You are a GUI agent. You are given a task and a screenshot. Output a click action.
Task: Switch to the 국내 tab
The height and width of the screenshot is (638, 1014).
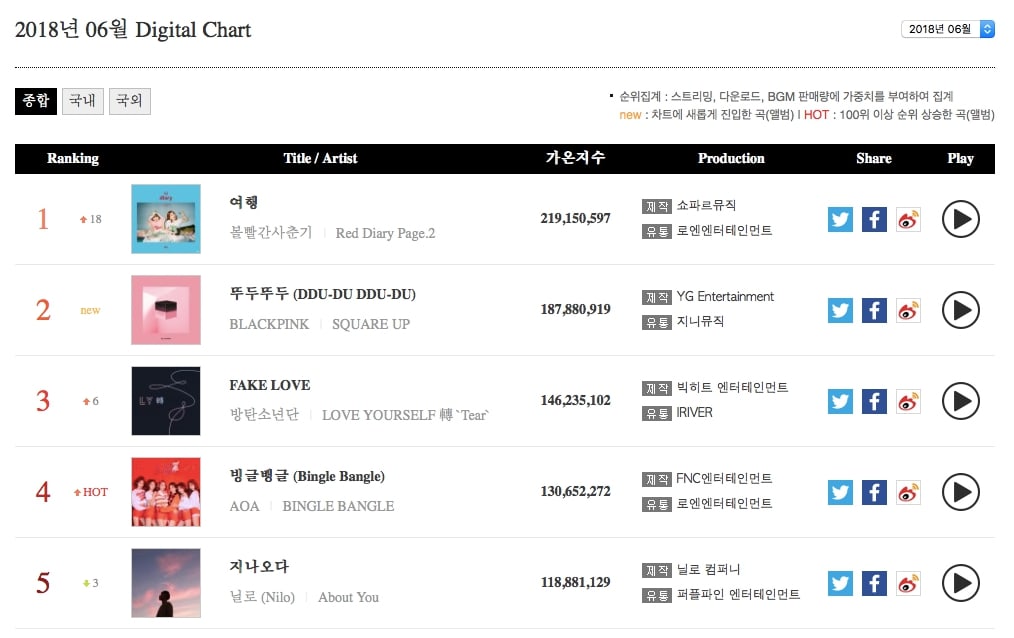(83, 101)
